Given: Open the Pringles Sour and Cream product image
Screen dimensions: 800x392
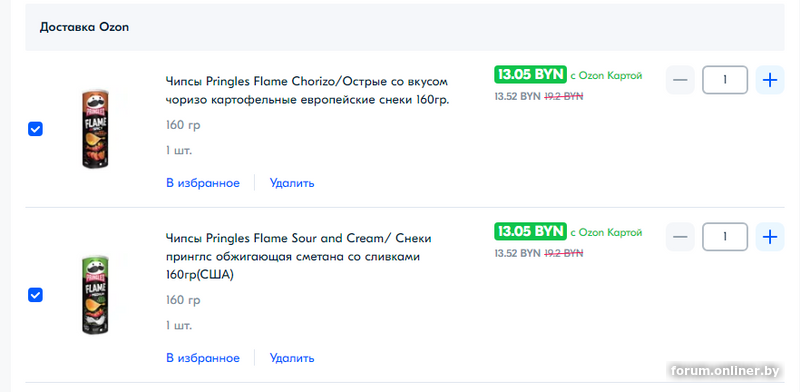Looking at the screenshot, I should (x=95, y=295).
